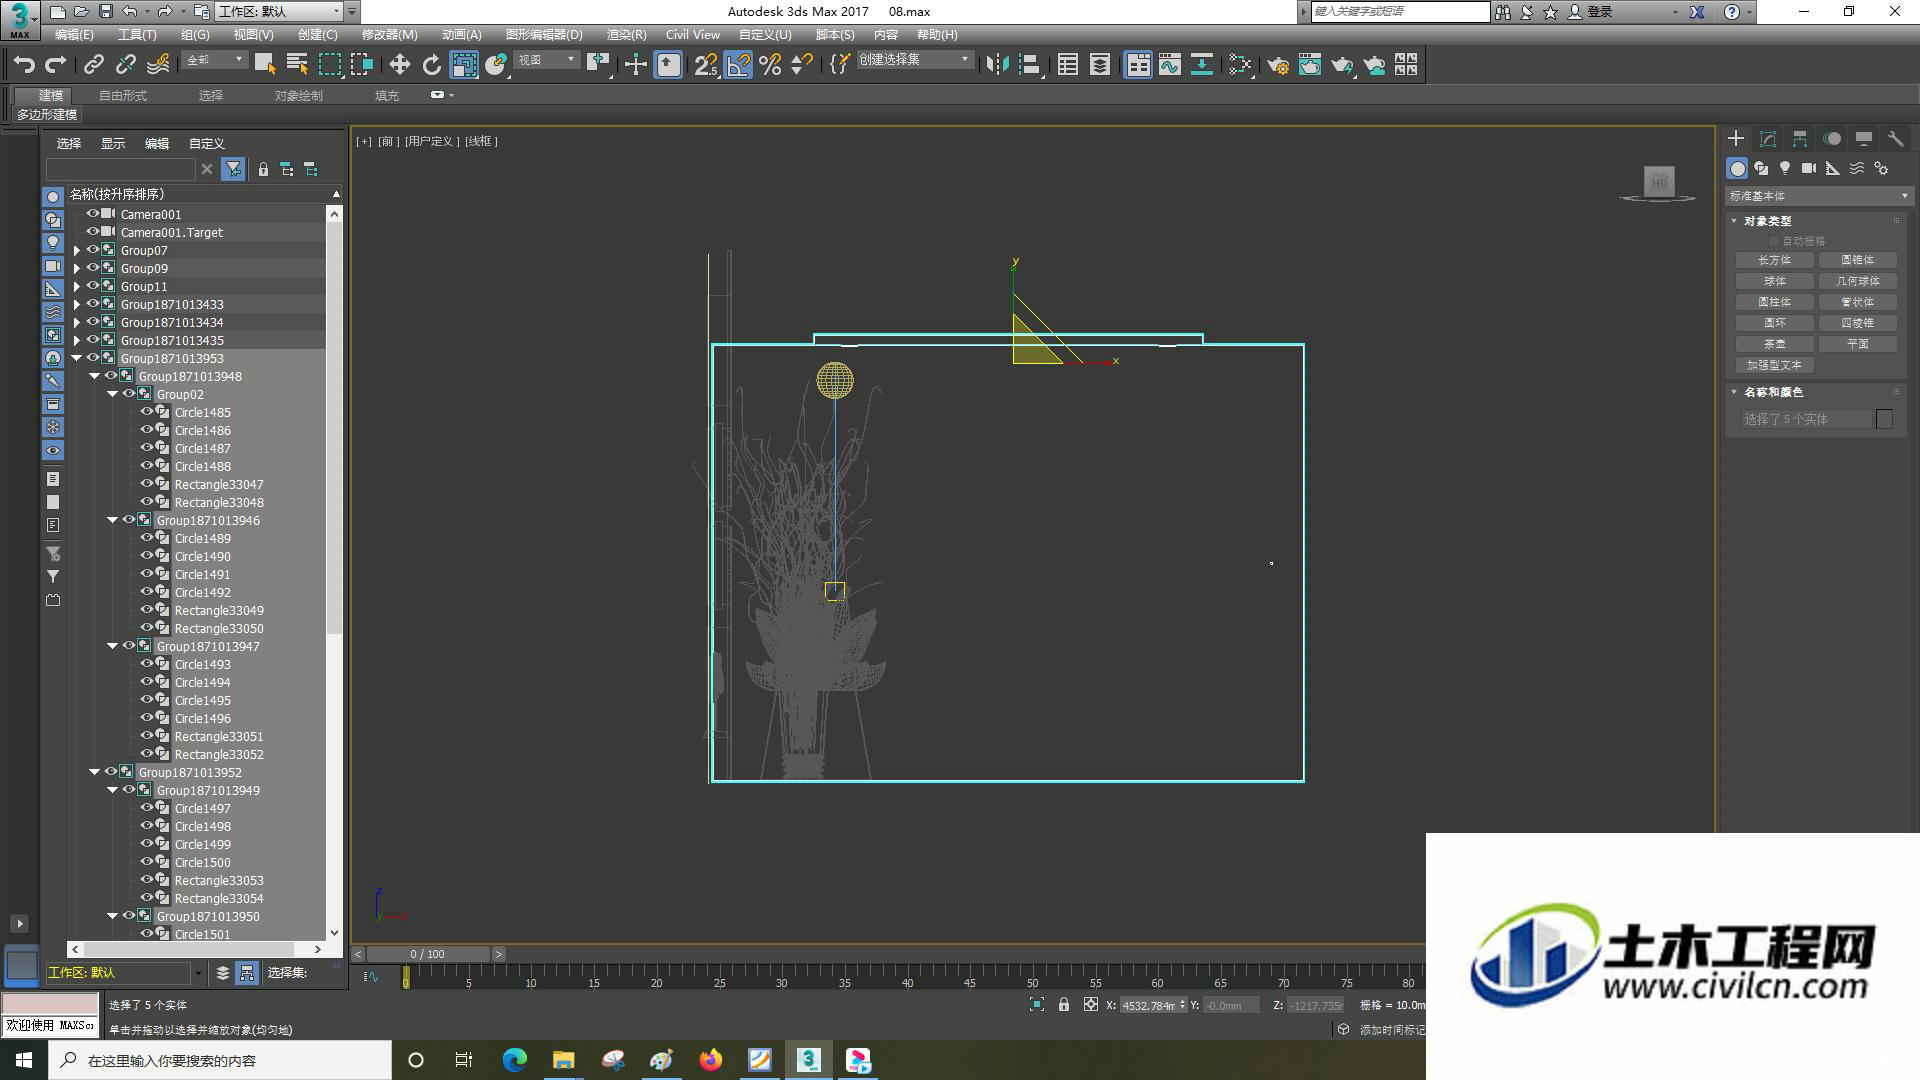Toggle the Percent Snap button

770,65
